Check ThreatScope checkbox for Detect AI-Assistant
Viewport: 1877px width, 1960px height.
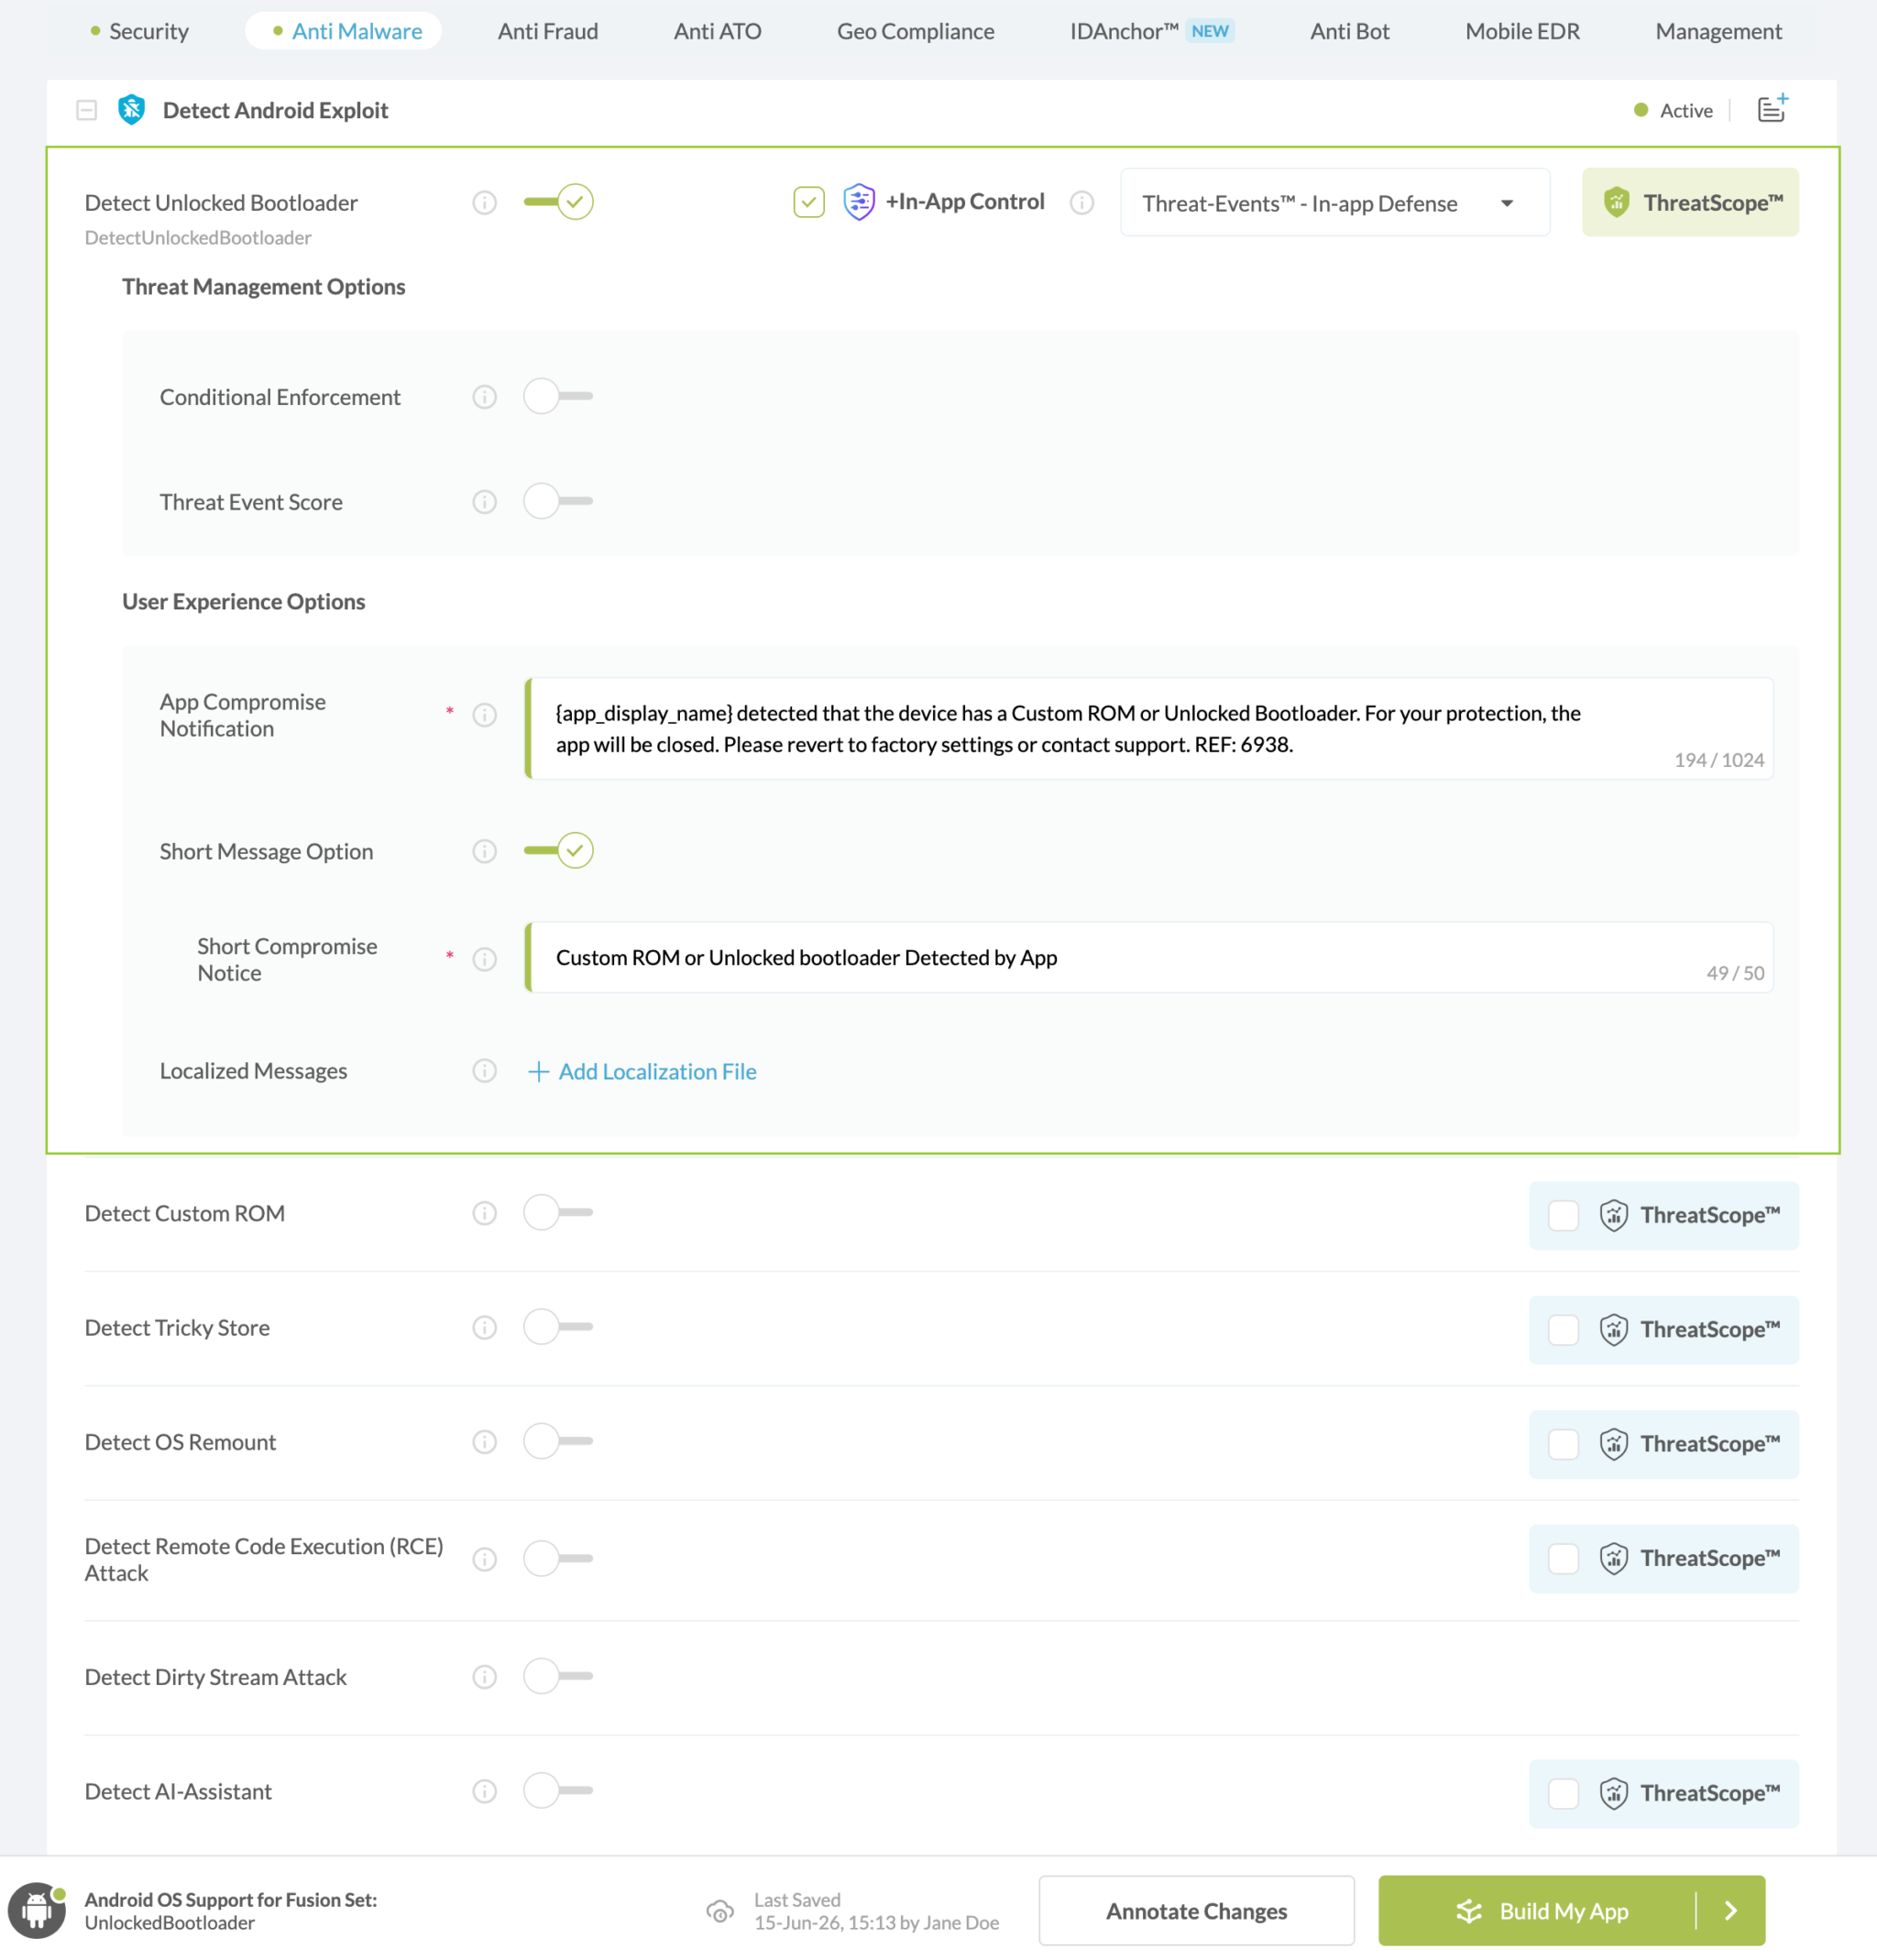click(1563, 1794)
